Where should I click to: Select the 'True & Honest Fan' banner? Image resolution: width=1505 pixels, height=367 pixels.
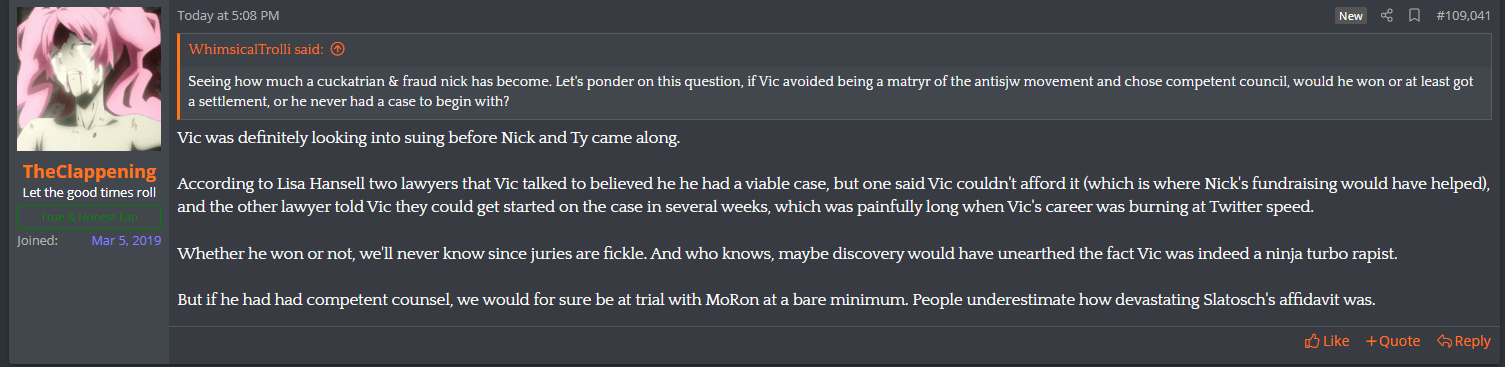click(x=89, y=217)
